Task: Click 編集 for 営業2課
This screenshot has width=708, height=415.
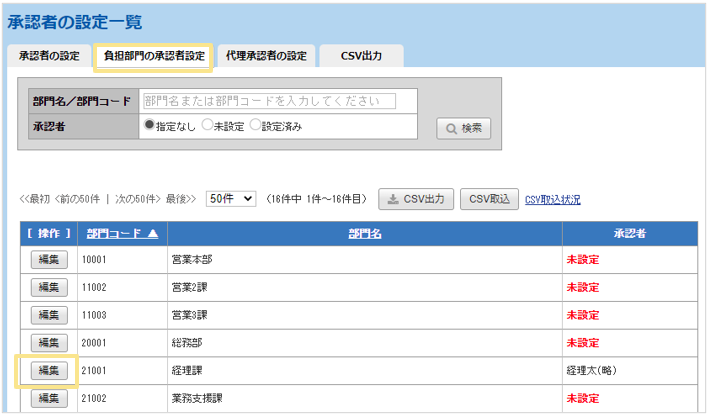Action: point(48,287)
